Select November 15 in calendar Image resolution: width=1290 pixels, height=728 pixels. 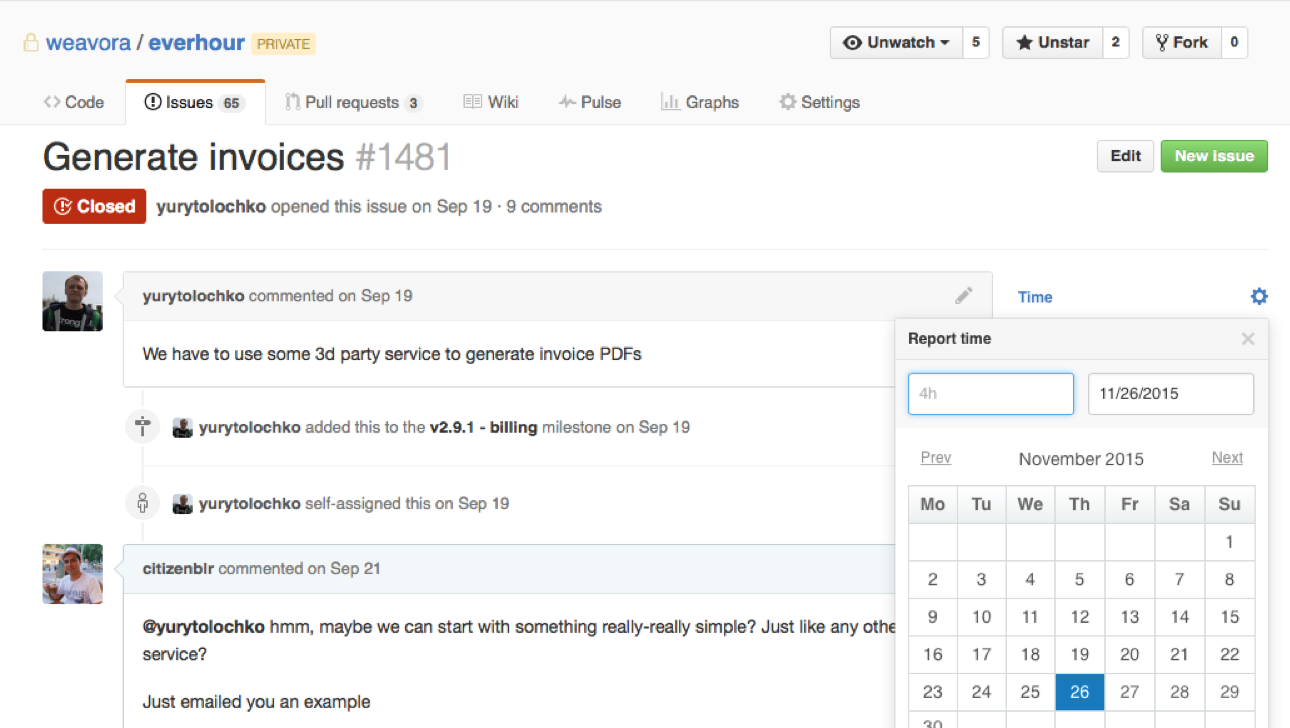pos(1229,617)
